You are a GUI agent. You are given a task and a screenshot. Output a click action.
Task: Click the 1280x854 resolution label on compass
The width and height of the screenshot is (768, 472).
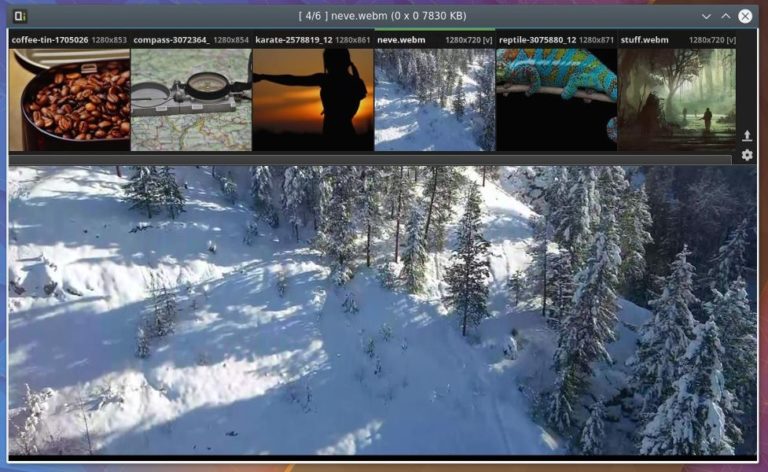point(231,40)
